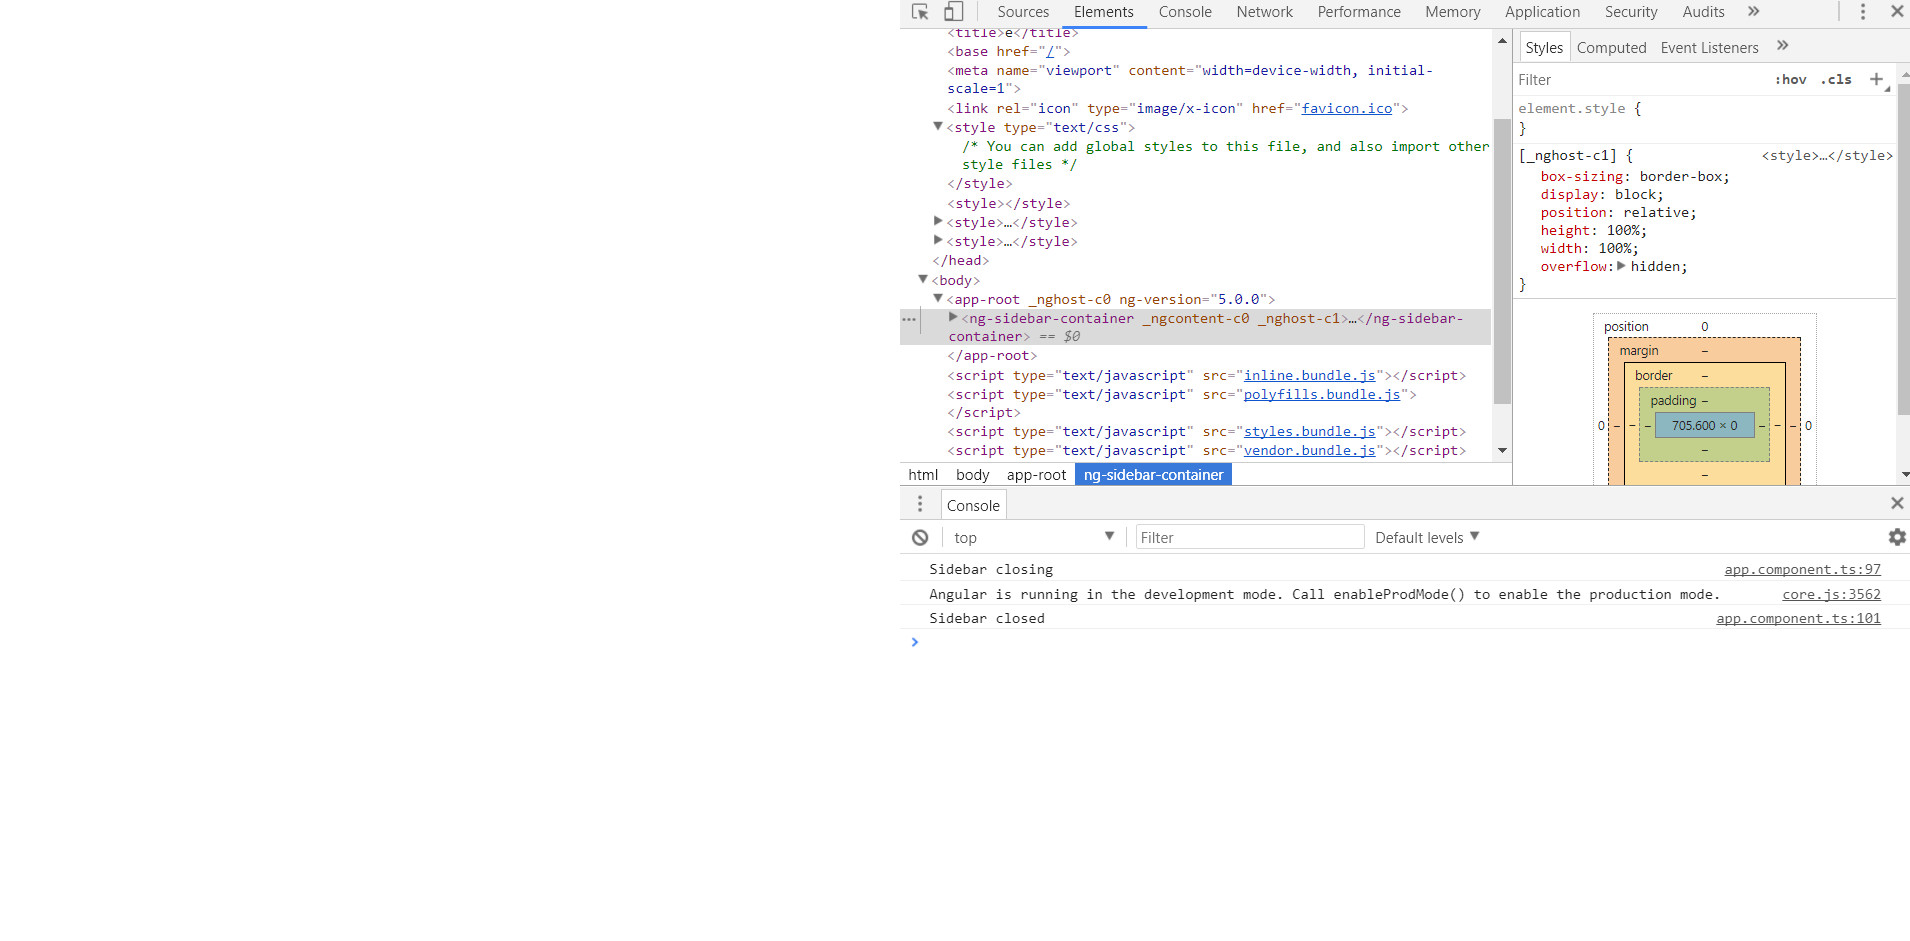
Task: Switch to the Network panel tab
Action: click(x=1264, y=11)
